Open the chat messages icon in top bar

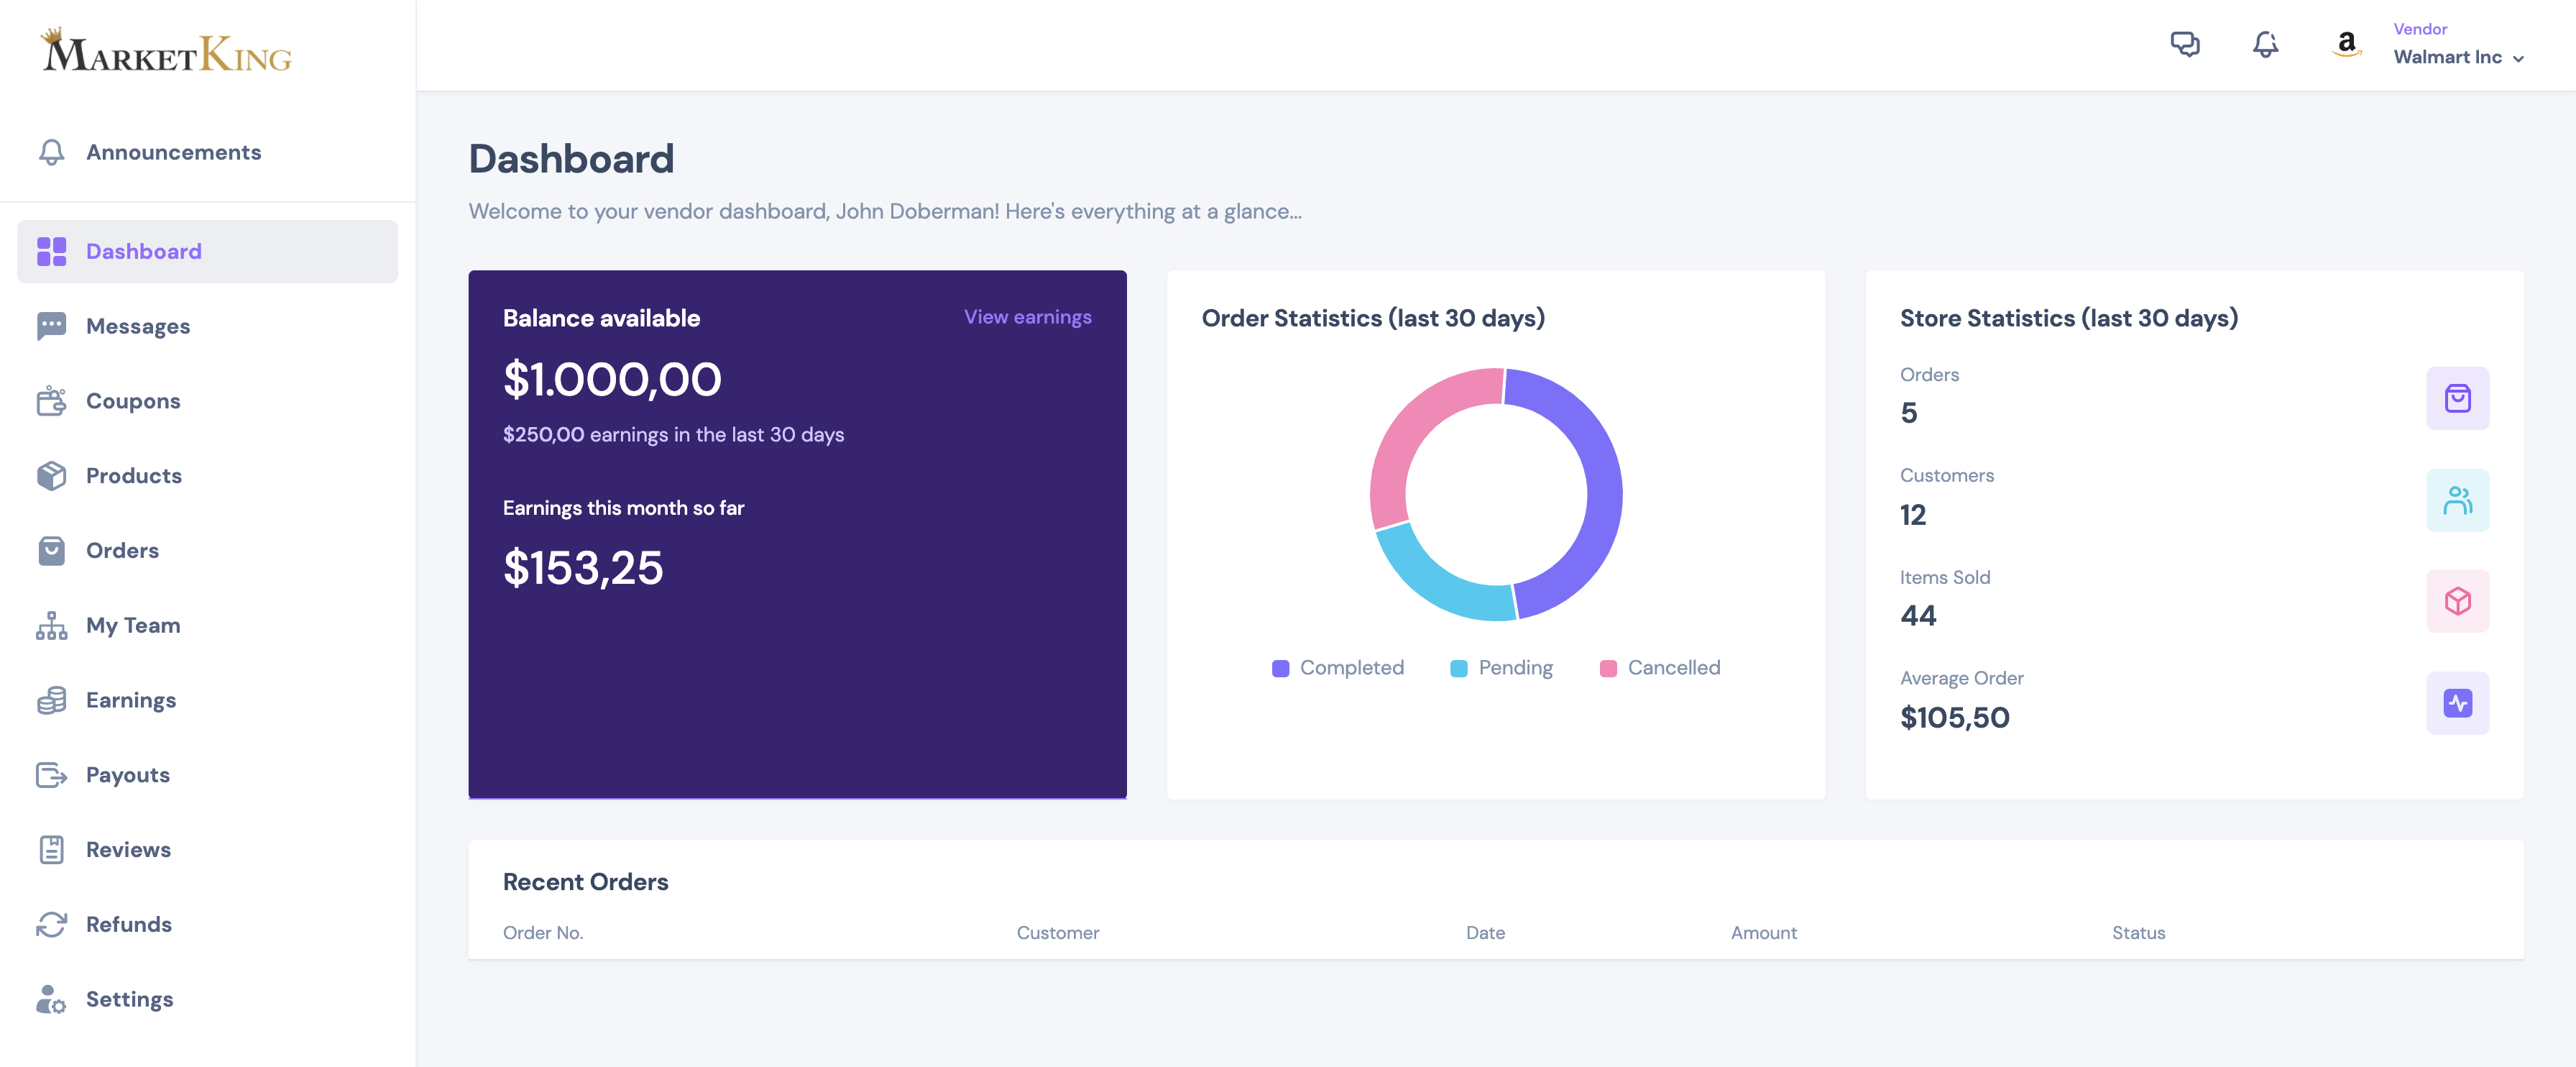pos(2186,44)
